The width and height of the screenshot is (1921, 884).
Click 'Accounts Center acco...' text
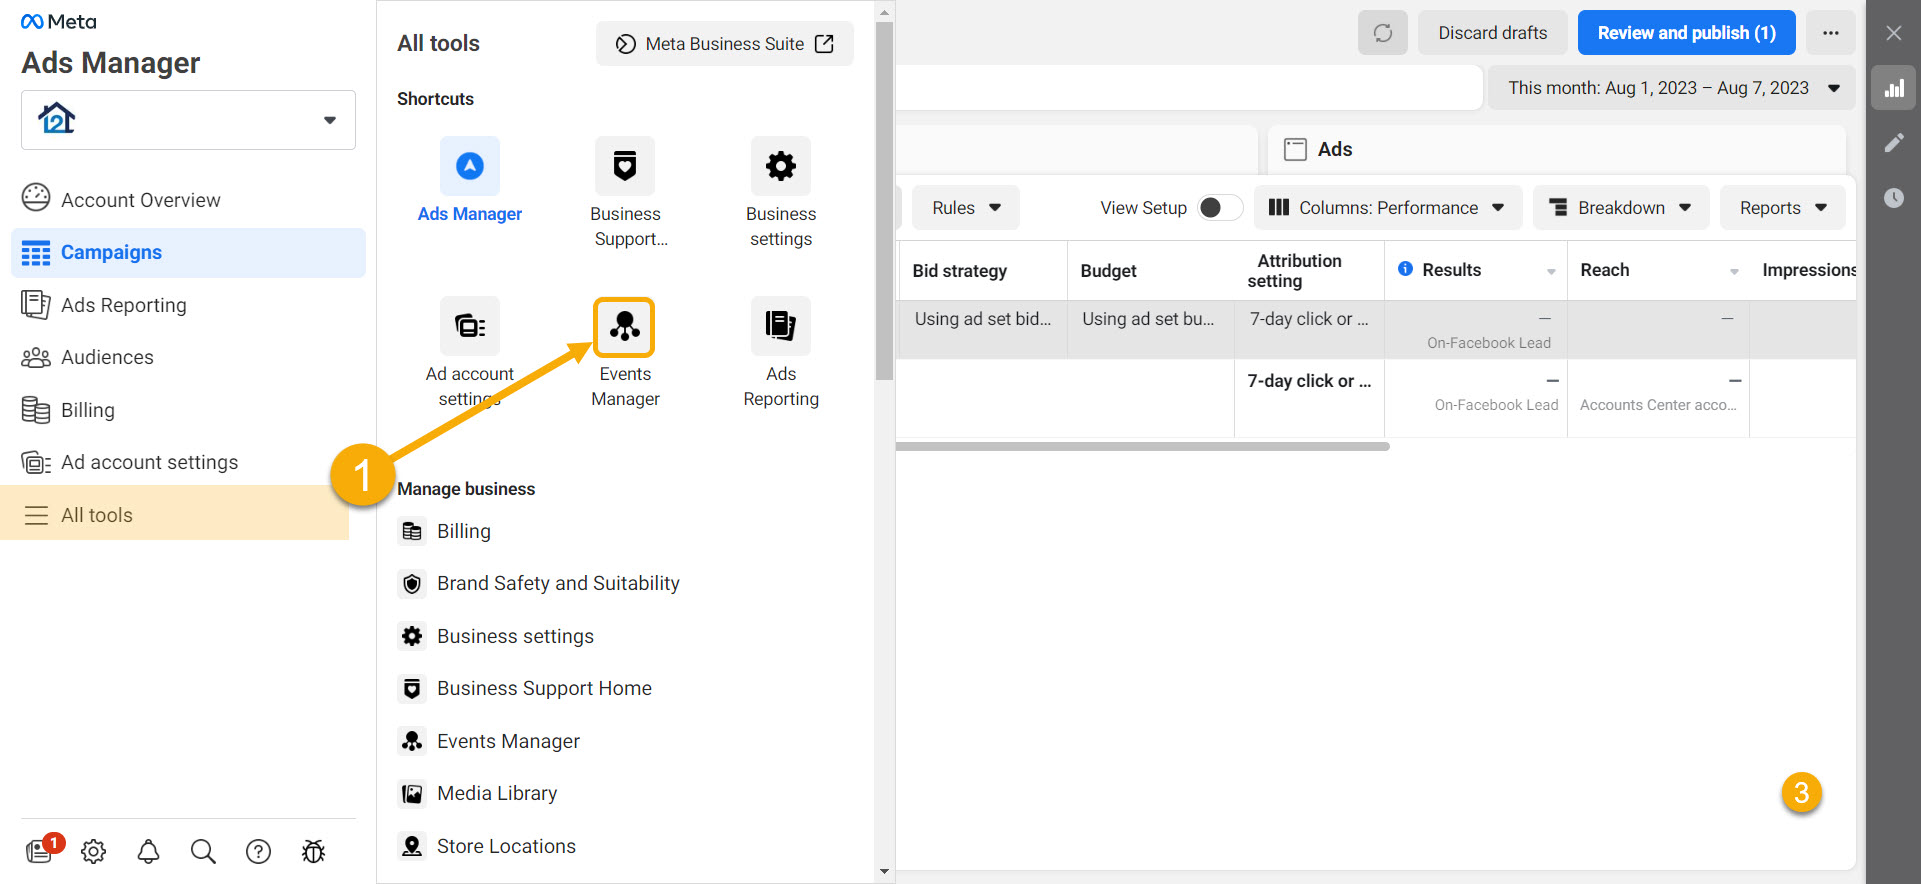[1658, 405]
